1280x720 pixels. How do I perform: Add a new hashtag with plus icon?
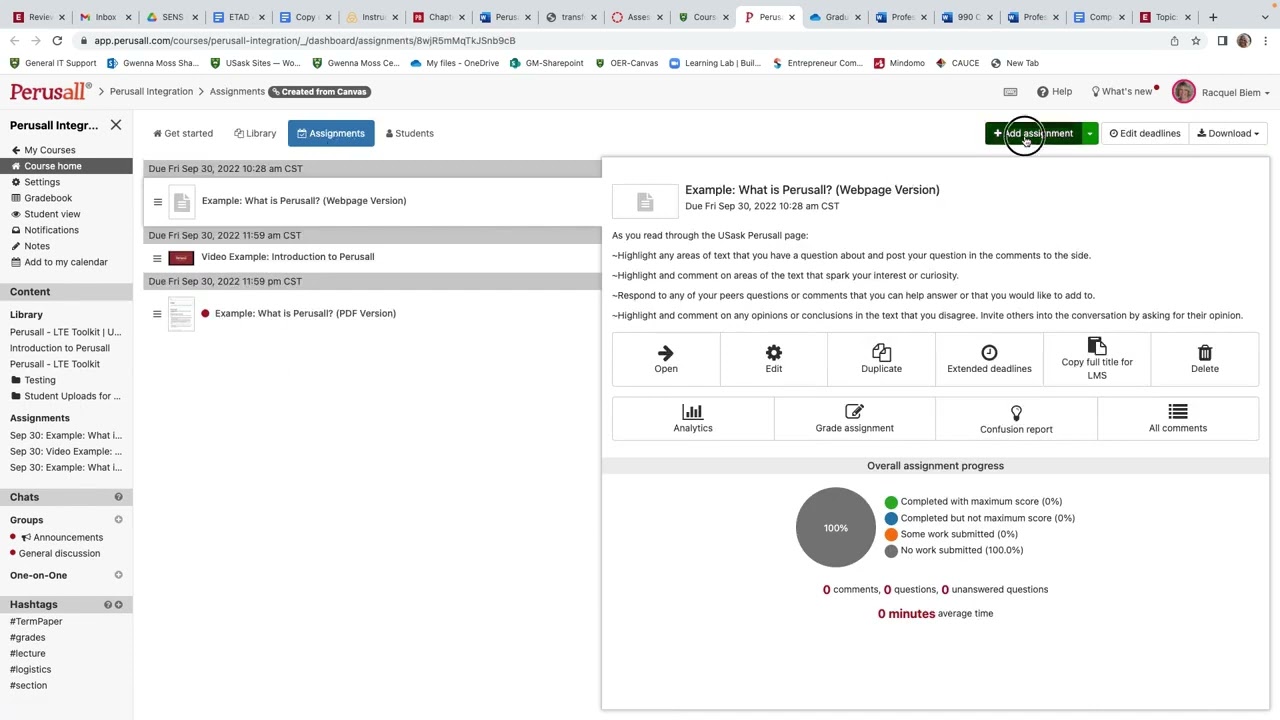tap(118, 605)
